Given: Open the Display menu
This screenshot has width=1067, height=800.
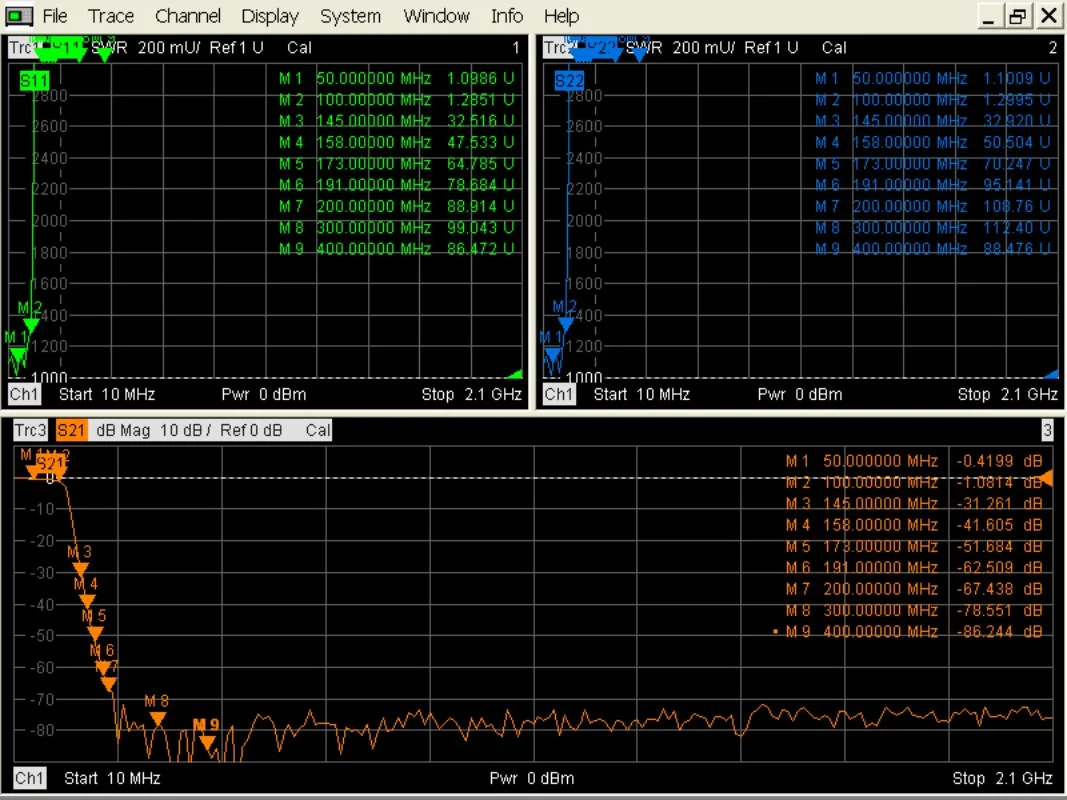Looking at the screenshot, I should coord(269,16).
